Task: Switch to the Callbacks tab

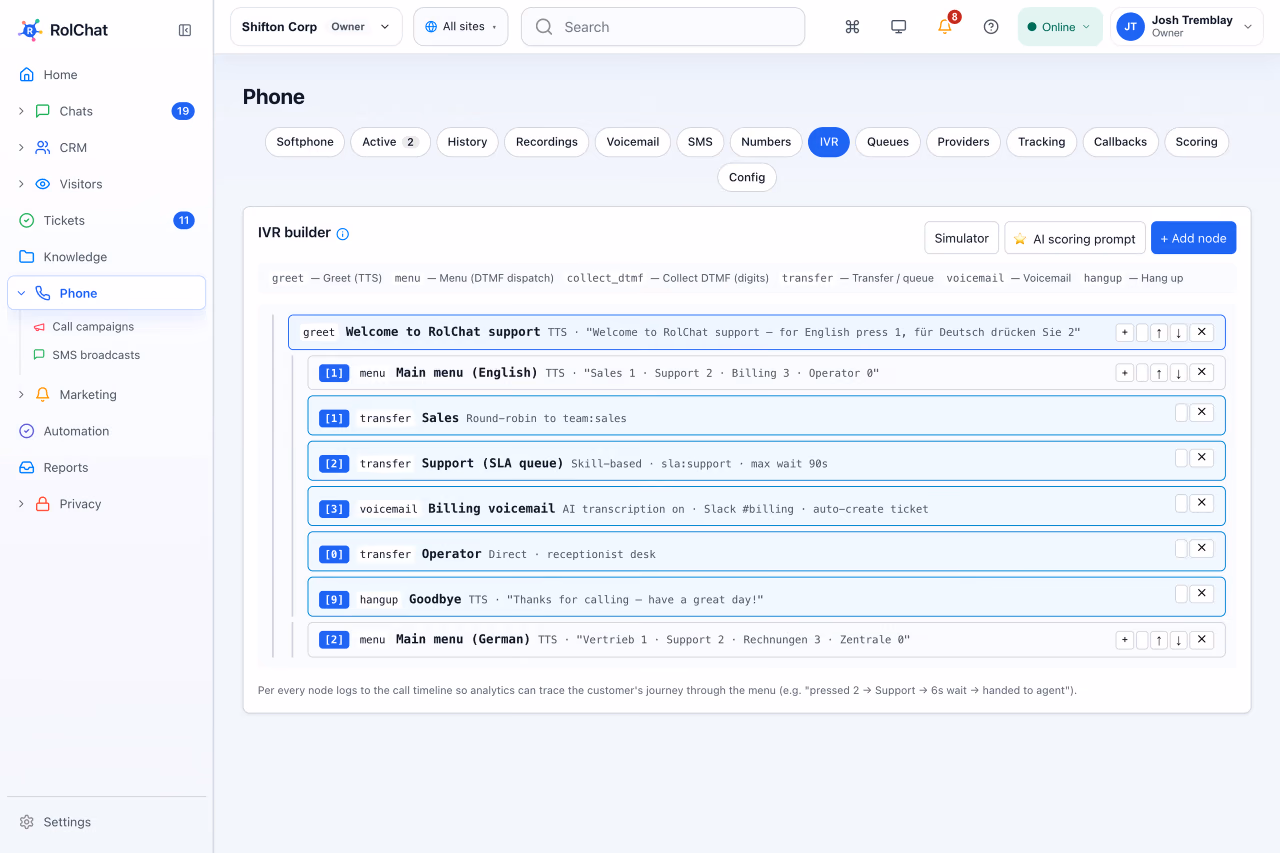Action: (x=1120, y=142)
